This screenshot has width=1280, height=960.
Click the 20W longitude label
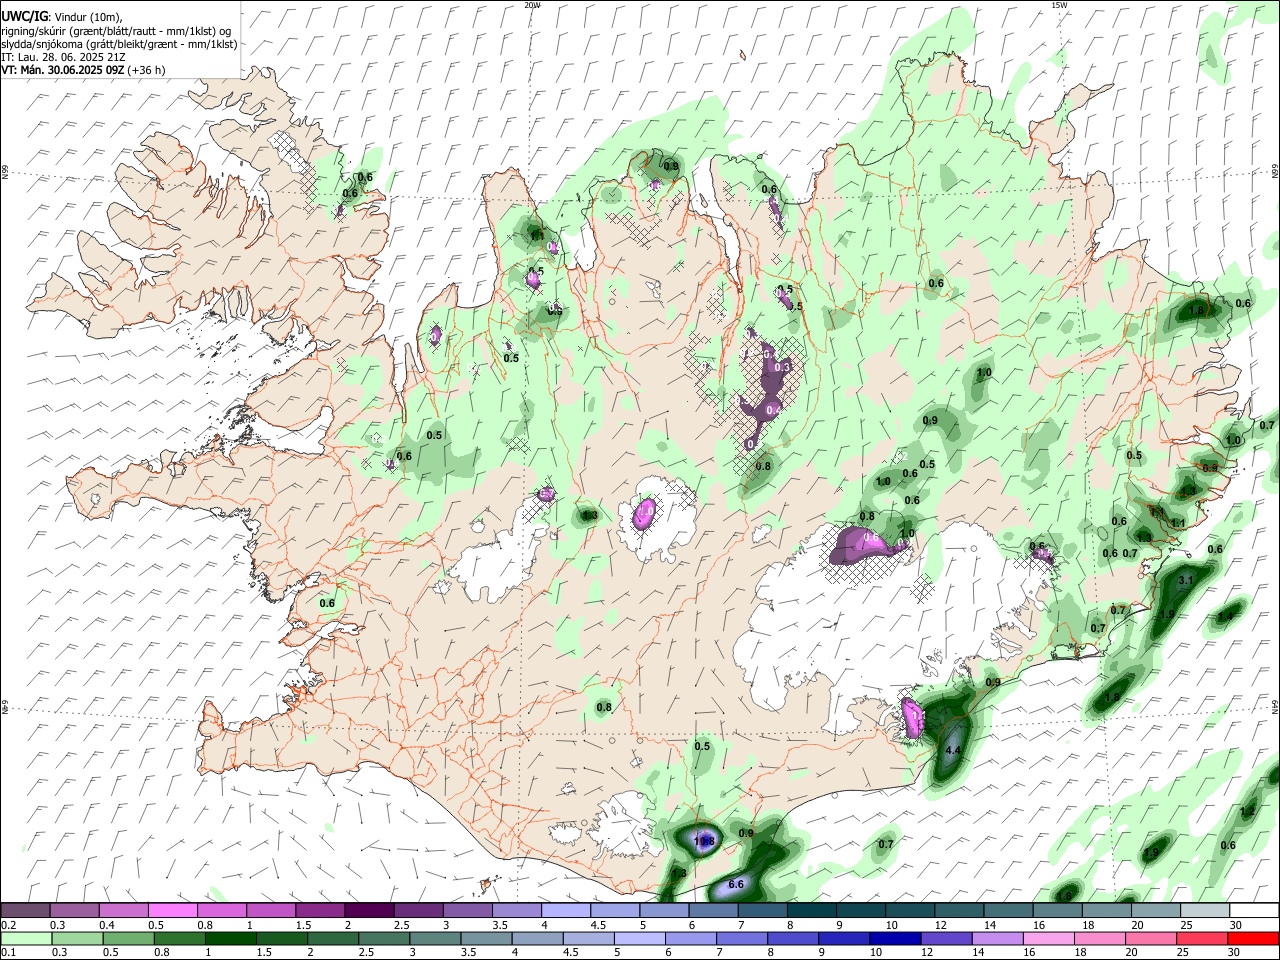[532, 5]
